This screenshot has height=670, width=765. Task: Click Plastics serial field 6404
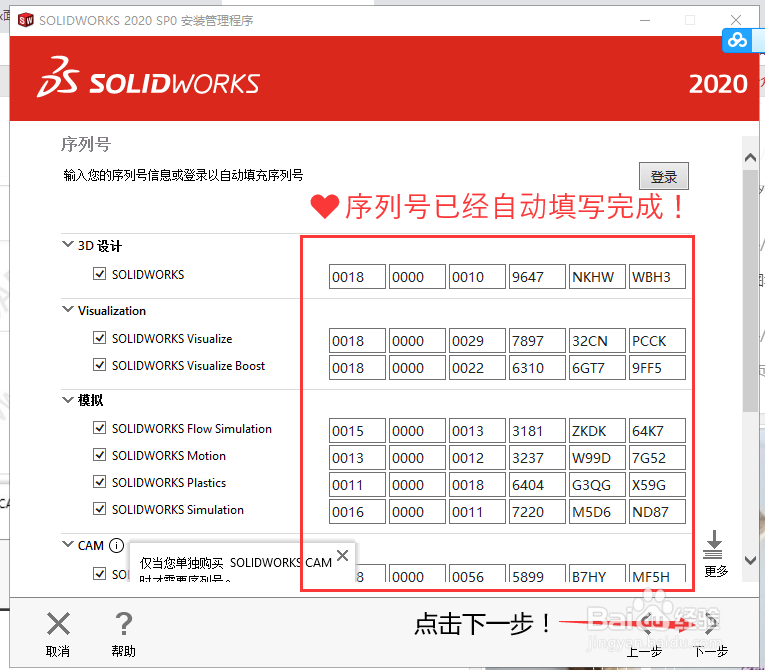click(x=537, y=485)
